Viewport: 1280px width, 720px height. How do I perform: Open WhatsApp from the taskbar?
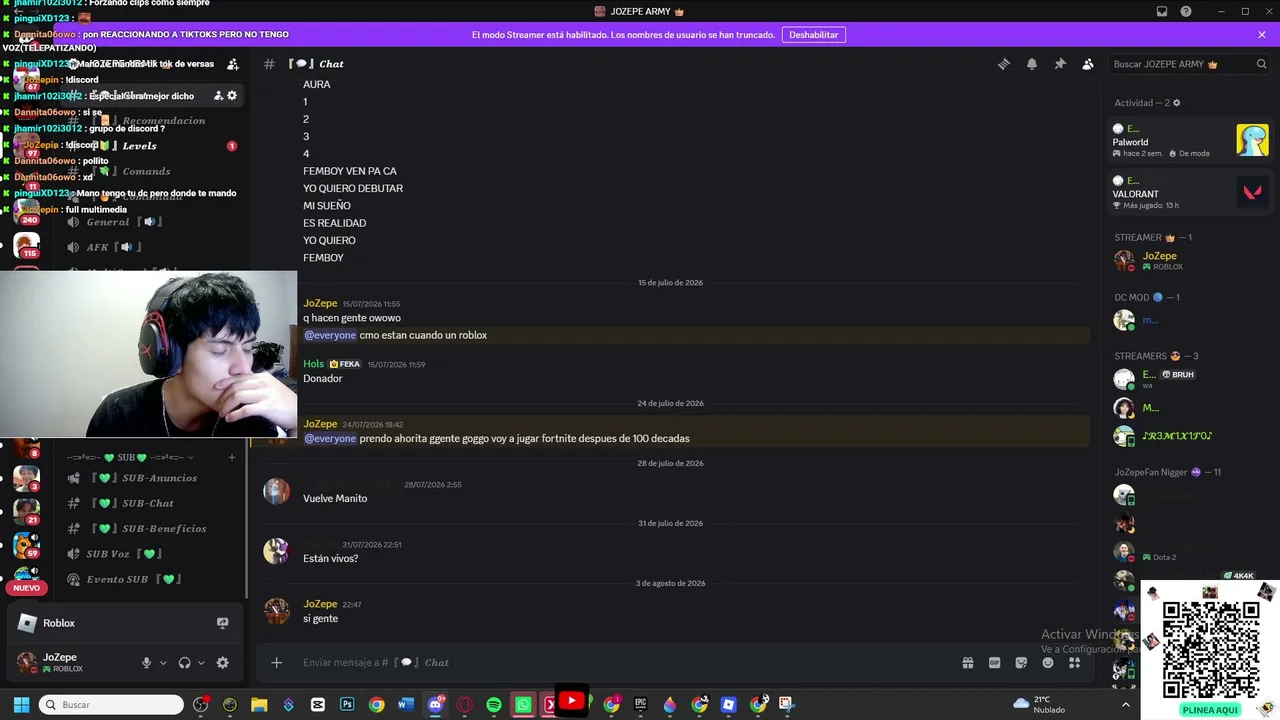click(523, 705)
